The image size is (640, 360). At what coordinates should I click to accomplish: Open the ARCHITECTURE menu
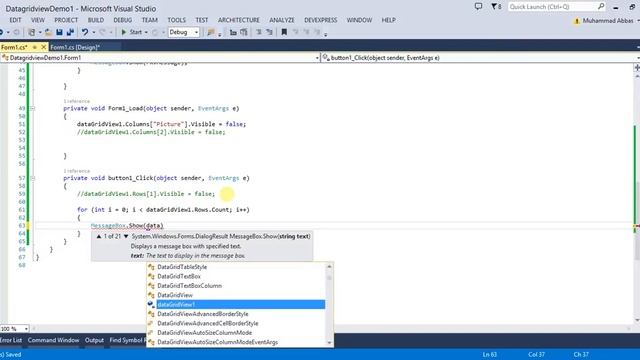pos(239,20)
